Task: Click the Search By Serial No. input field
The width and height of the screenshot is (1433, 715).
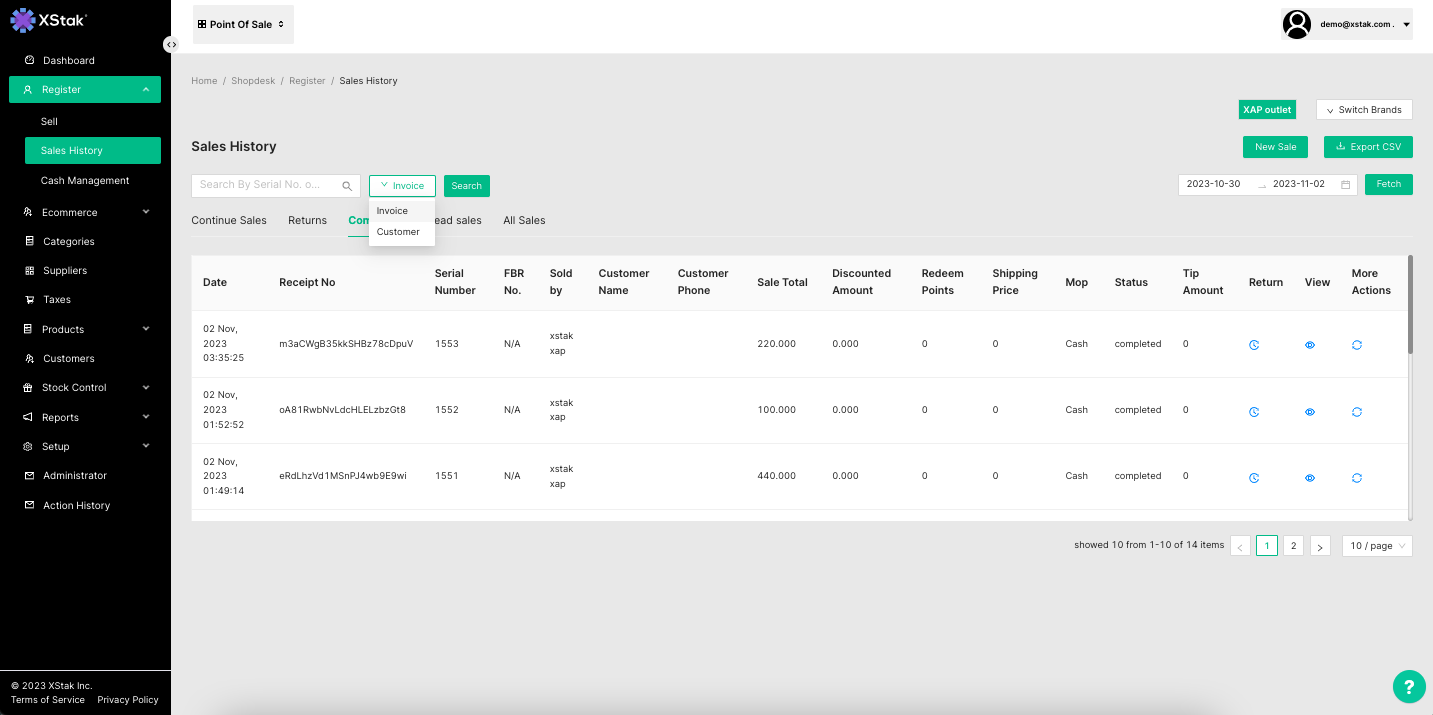Action: click(267, 185)
